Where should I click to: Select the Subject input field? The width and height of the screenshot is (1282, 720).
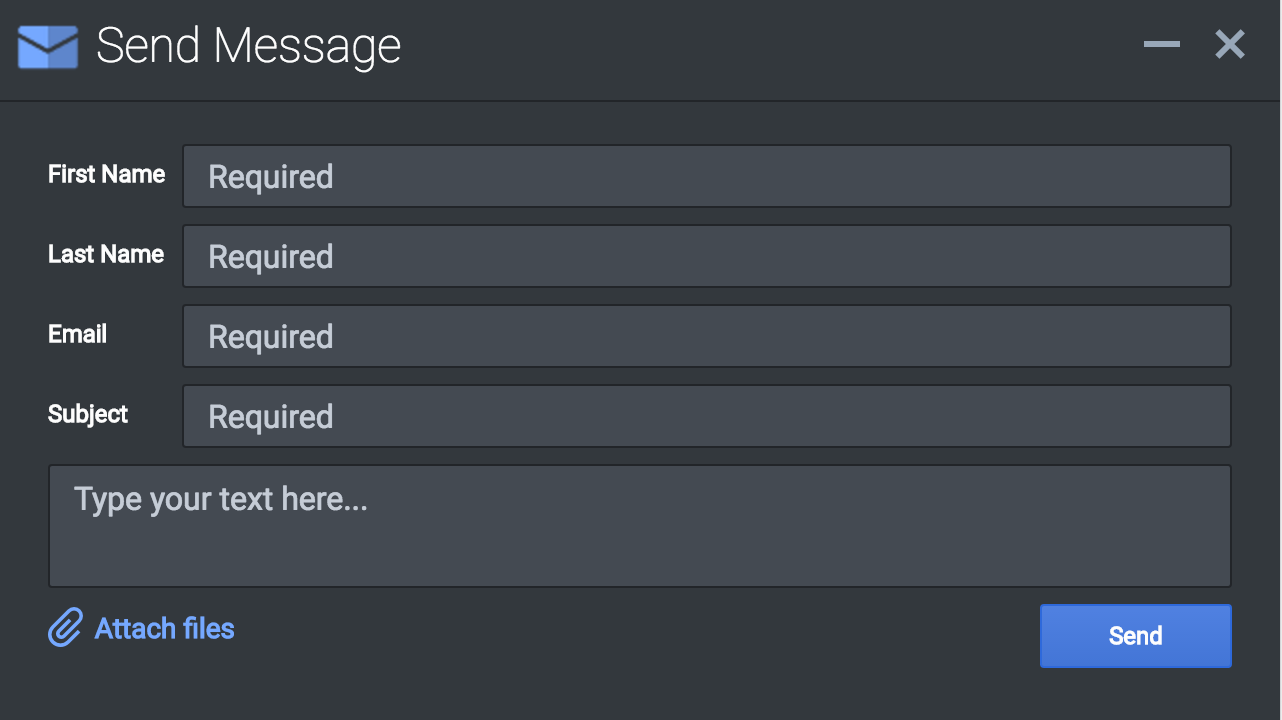tap(706, 416)
